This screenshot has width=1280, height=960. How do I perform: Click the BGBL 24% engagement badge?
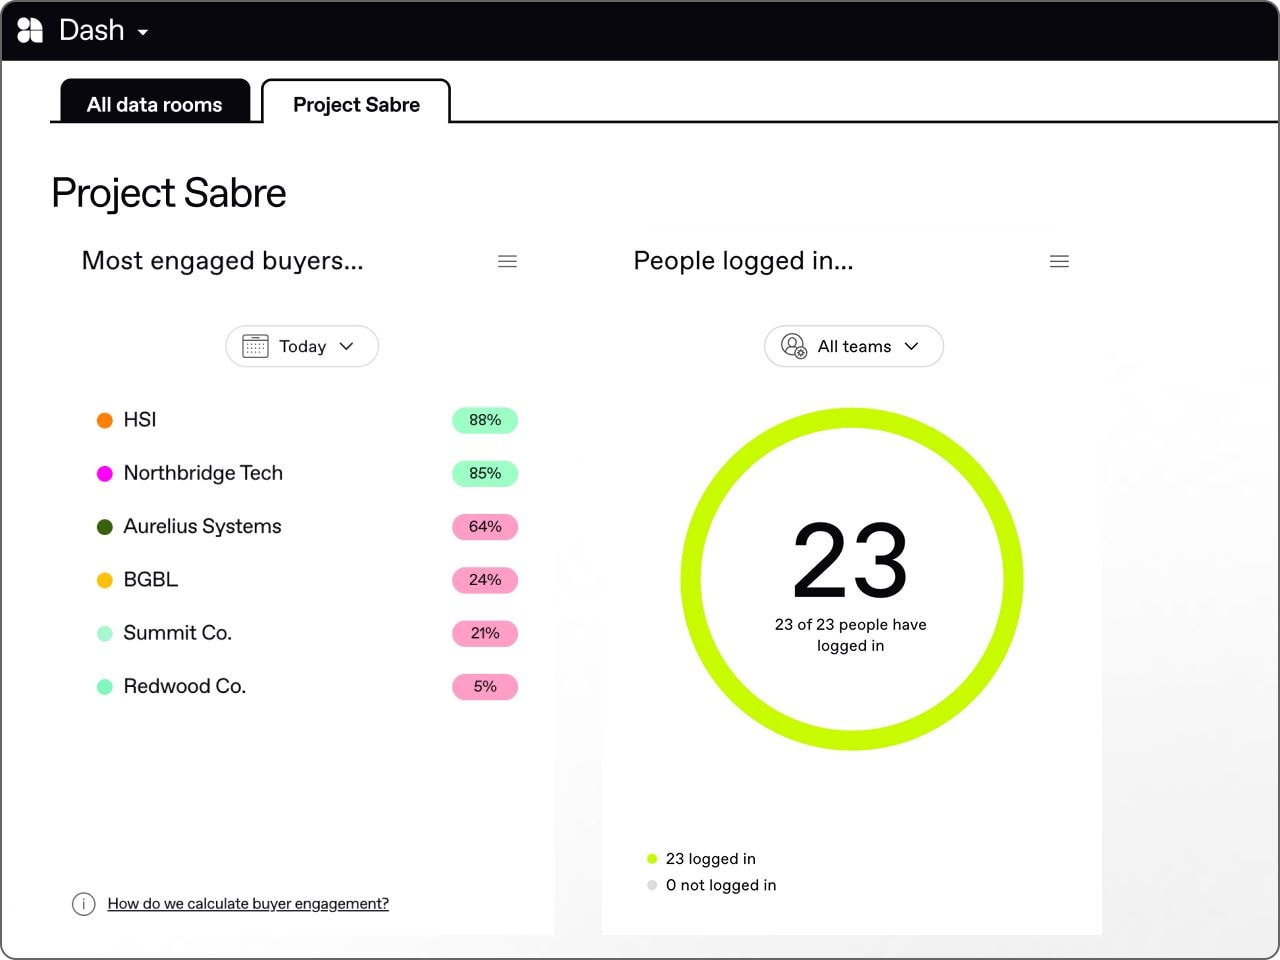pos(485,580)
